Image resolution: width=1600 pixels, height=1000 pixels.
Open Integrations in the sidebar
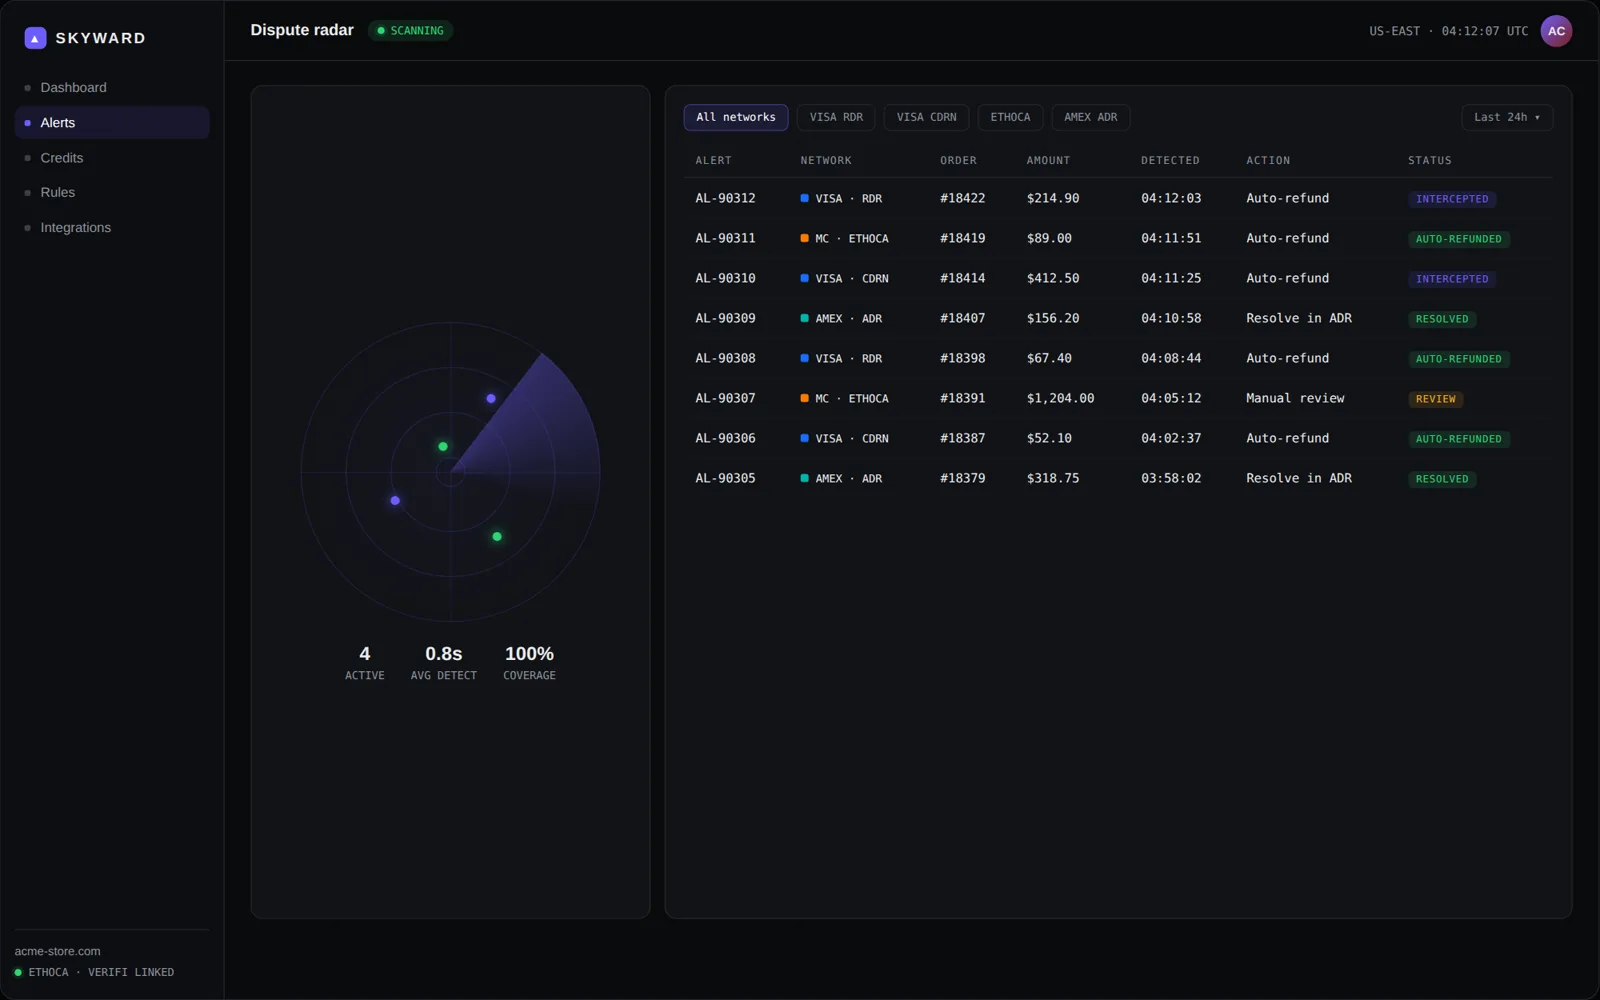(112, 228)
